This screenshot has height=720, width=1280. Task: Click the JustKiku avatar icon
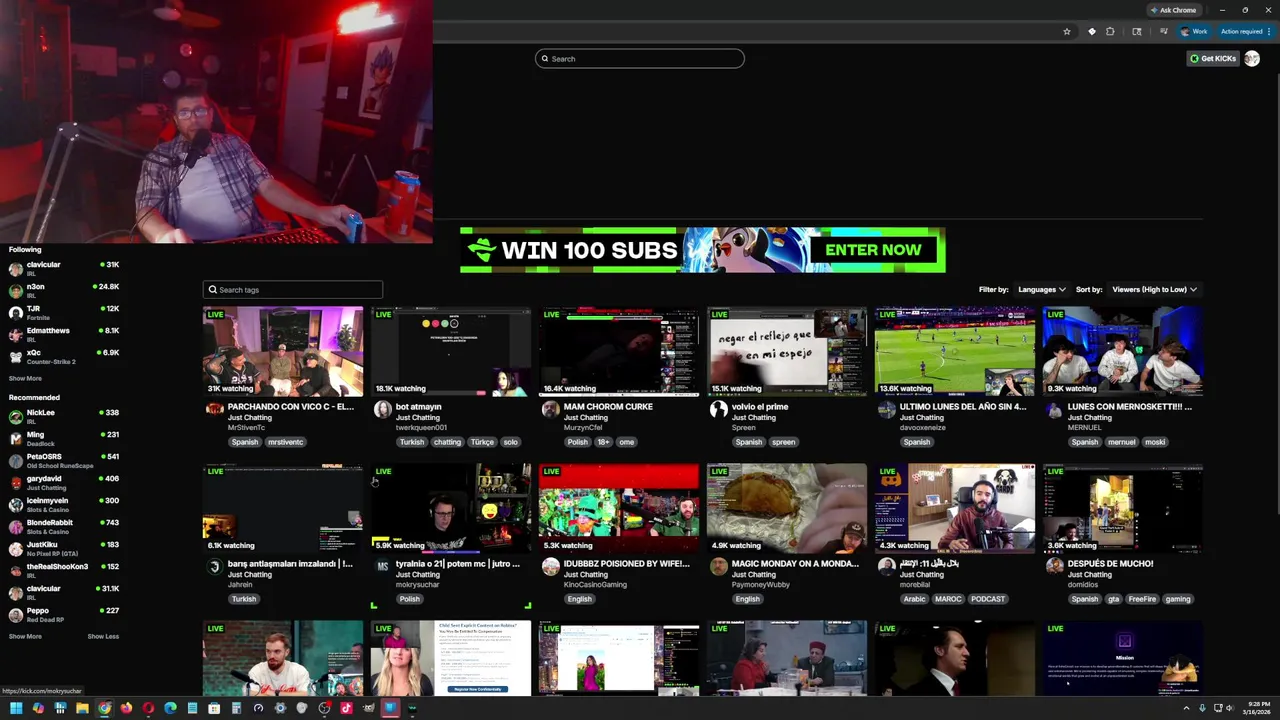[x=16, y=549]
